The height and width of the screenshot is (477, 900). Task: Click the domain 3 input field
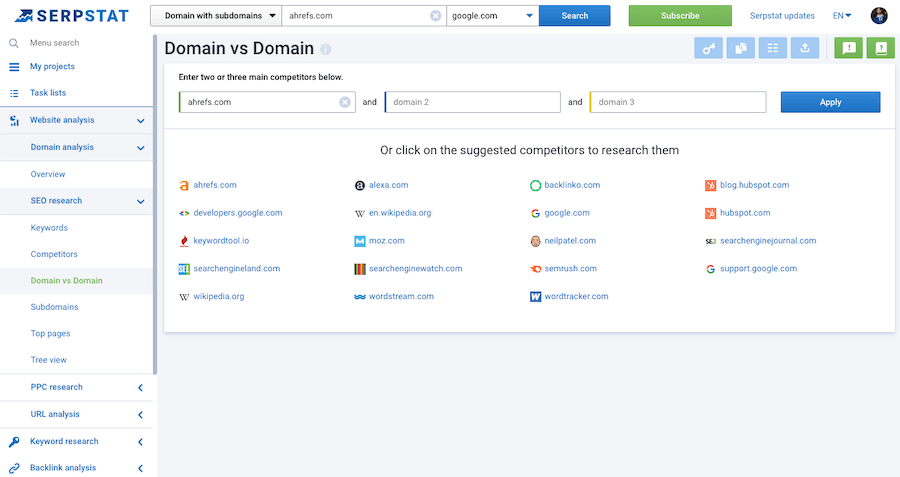678,102
